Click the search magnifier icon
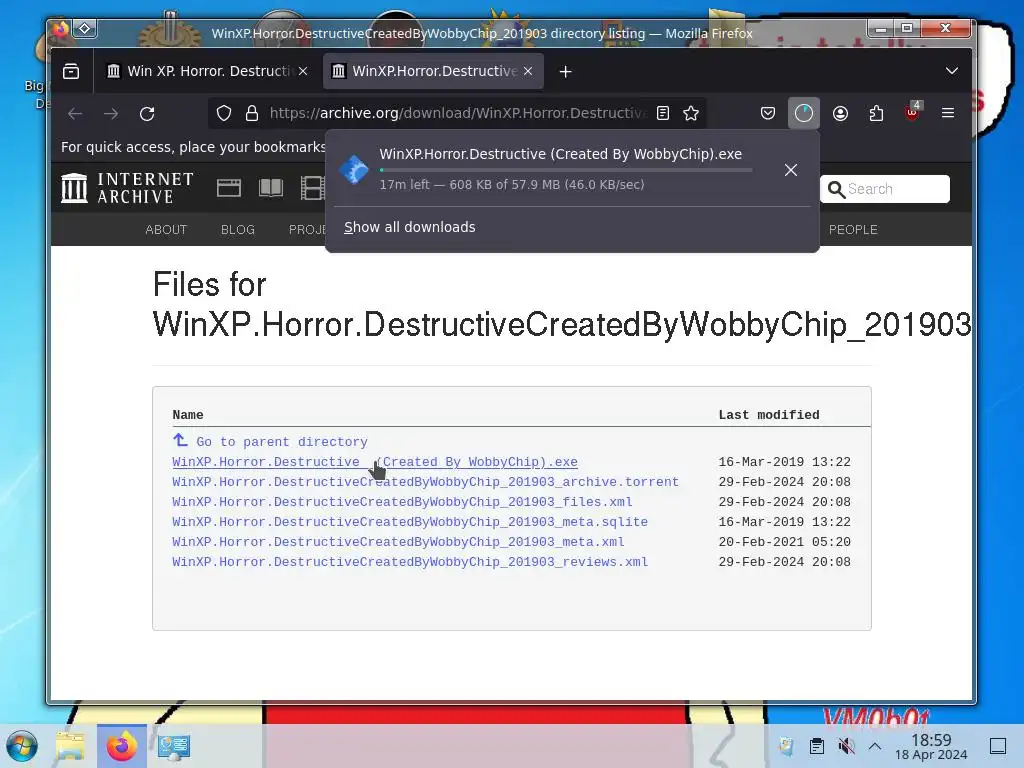This screenshot has width=1024, height=768. click(836, 189)
